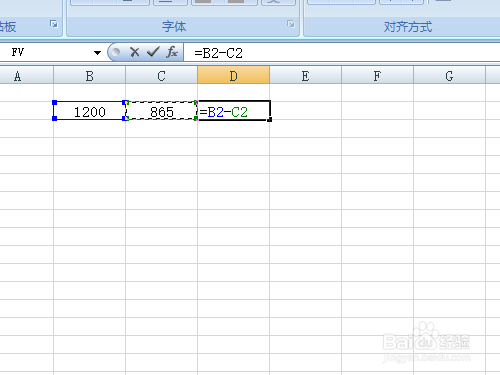Screen dimensions: 500x375
Task: Select column A header
Action: click(x=26, y=76)
